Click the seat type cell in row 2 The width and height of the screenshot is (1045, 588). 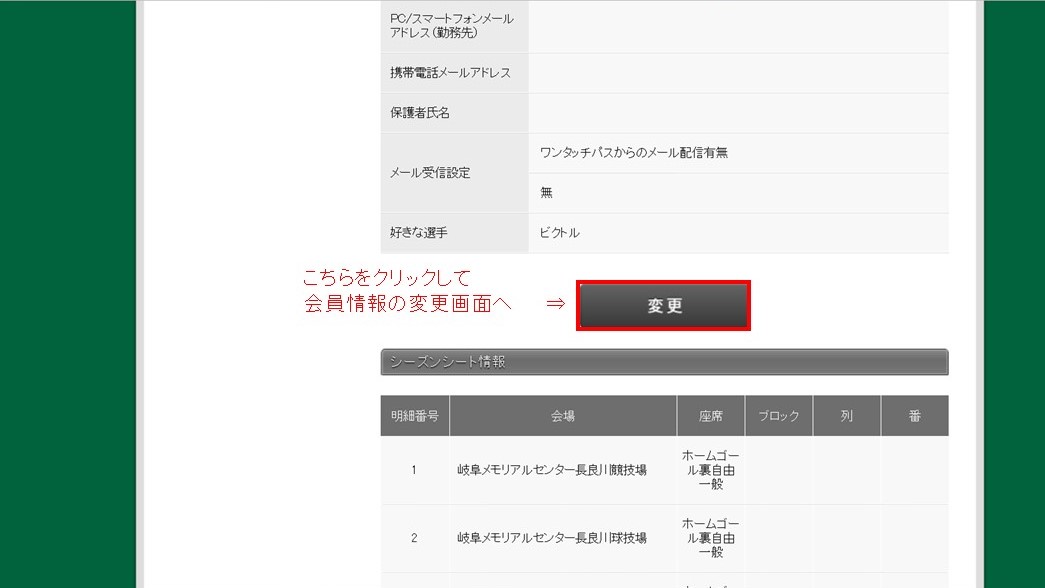pos(711,538)
